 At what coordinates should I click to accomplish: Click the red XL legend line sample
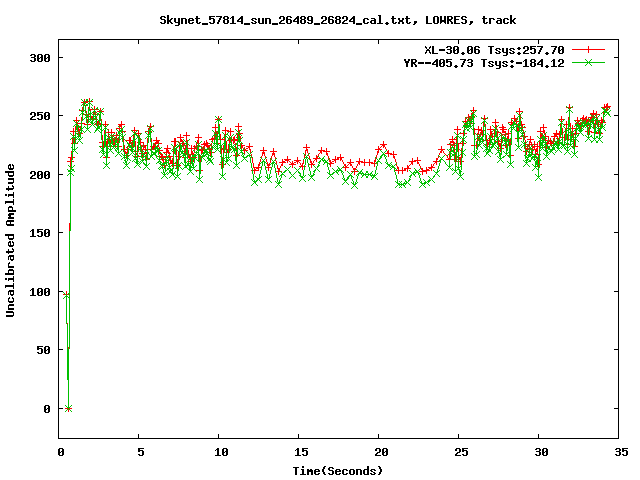(588, 50)
